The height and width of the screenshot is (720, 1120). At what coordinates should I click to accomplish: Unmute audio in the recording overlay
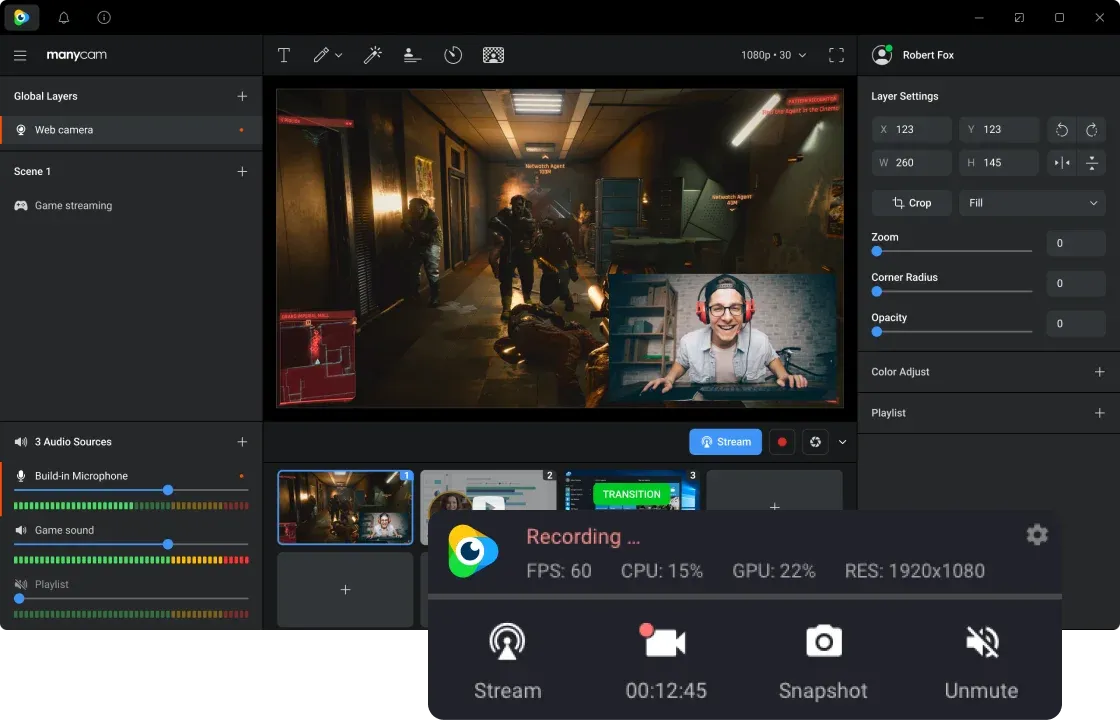(x=981, y=642)
